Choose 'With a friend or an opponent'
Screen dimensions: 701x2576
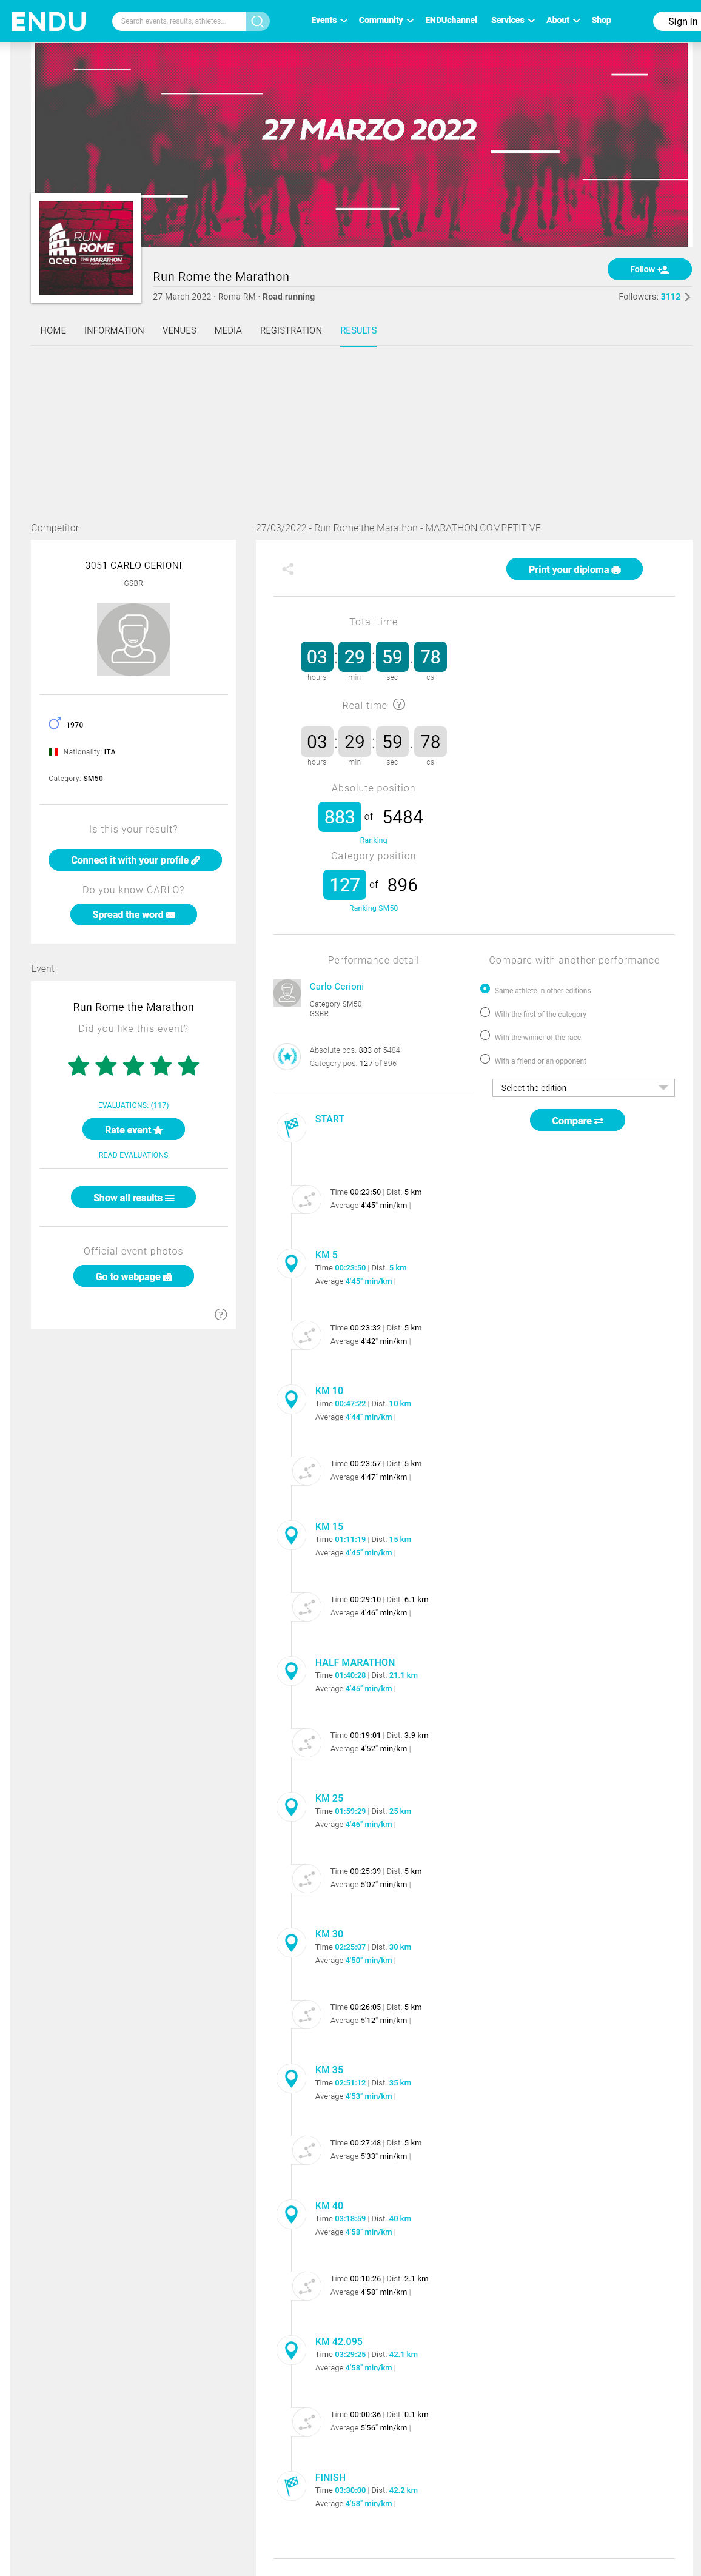[x=485, y=1059]
